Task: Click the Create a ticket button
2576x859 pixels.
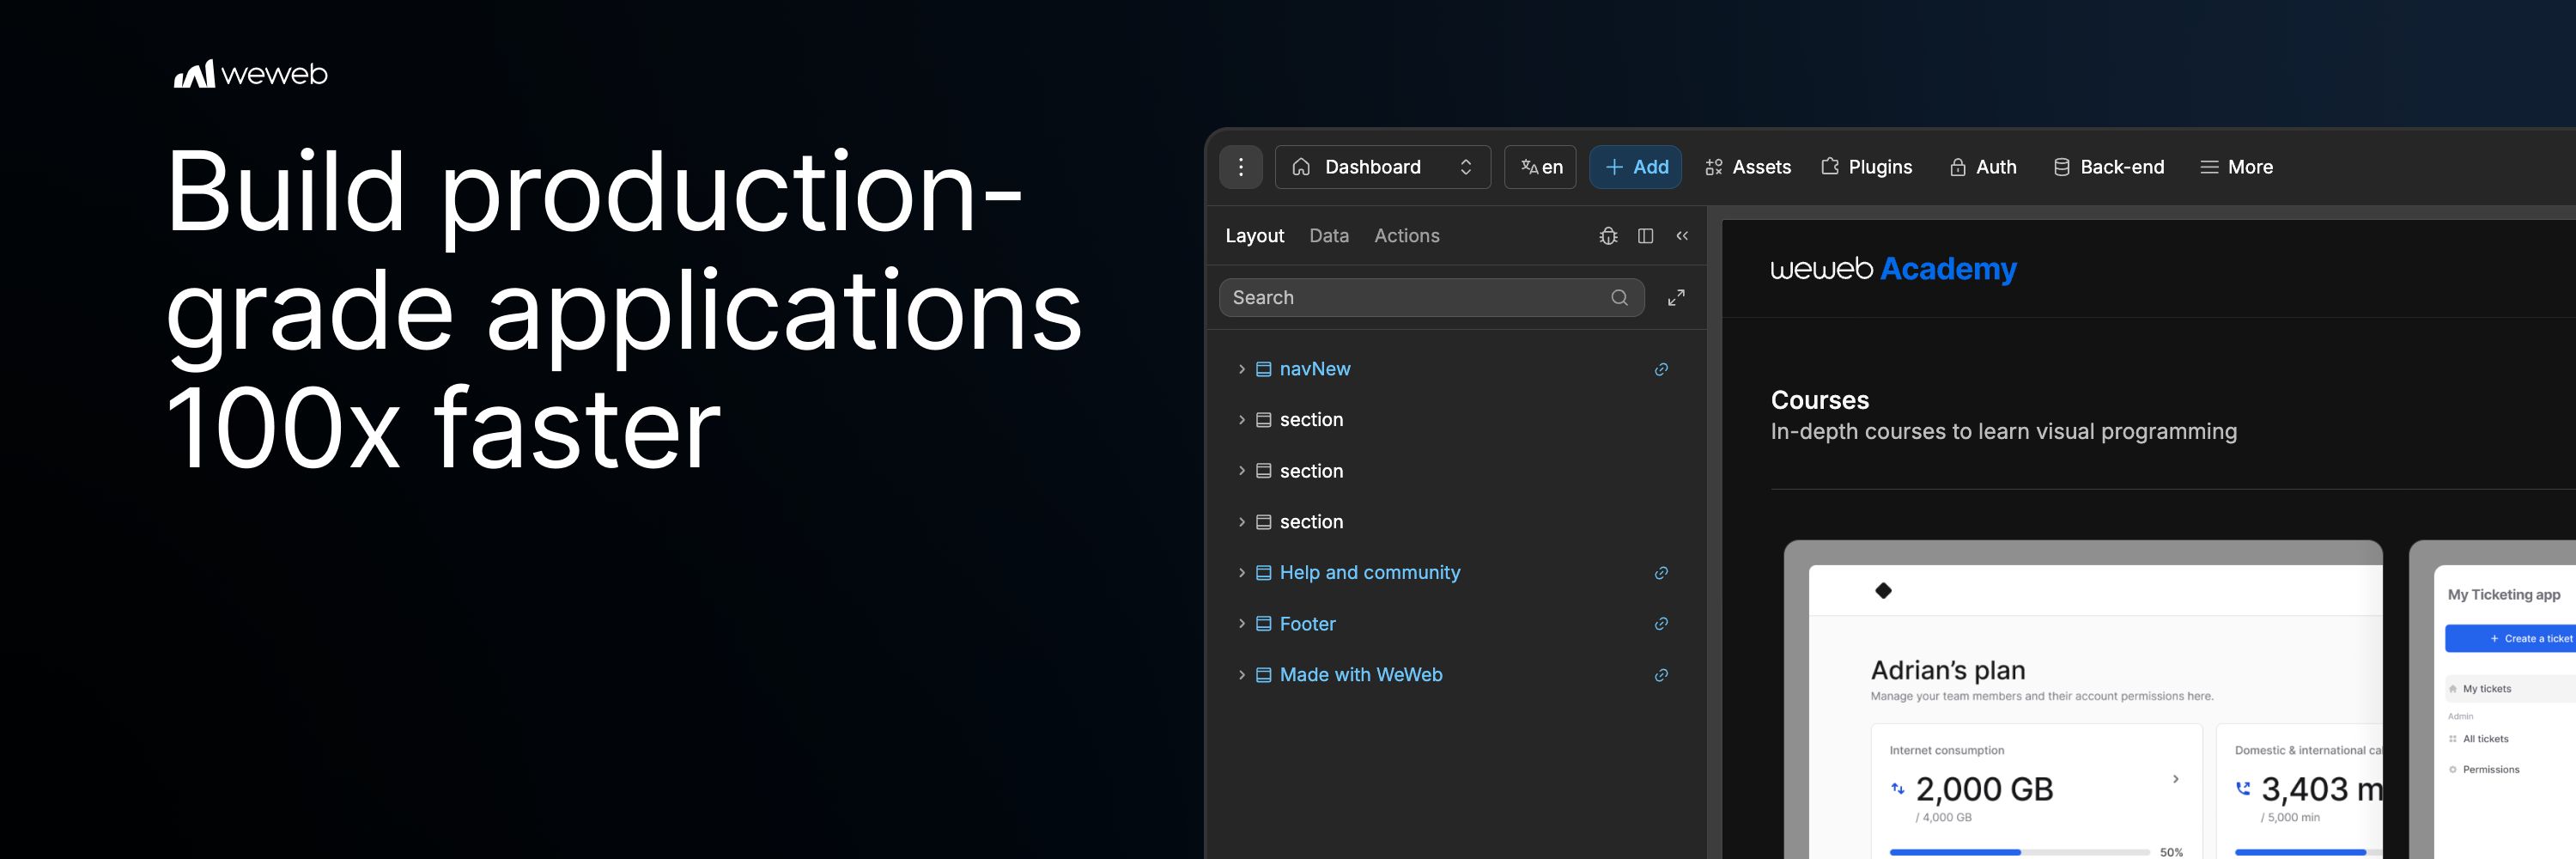Action: click(2510, 638)
